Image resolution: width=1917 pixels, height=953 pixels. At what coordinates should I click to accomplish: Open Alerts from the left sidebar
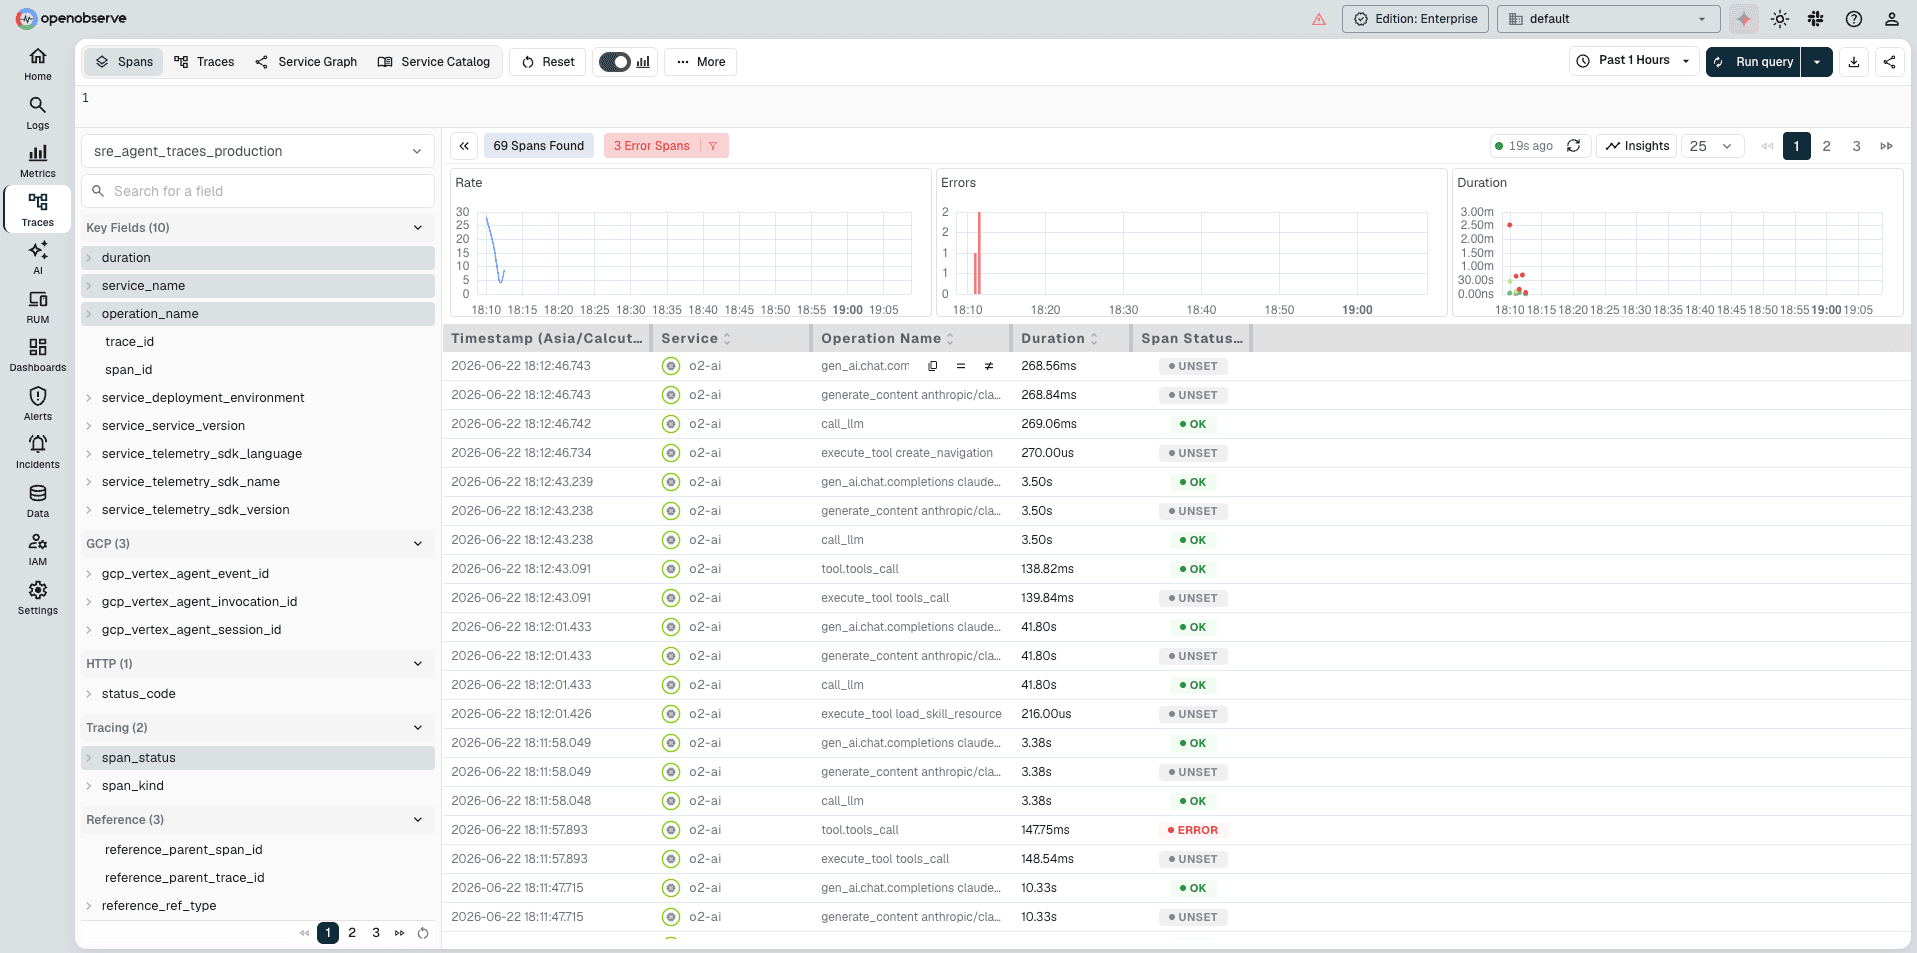tap(38, 404)
